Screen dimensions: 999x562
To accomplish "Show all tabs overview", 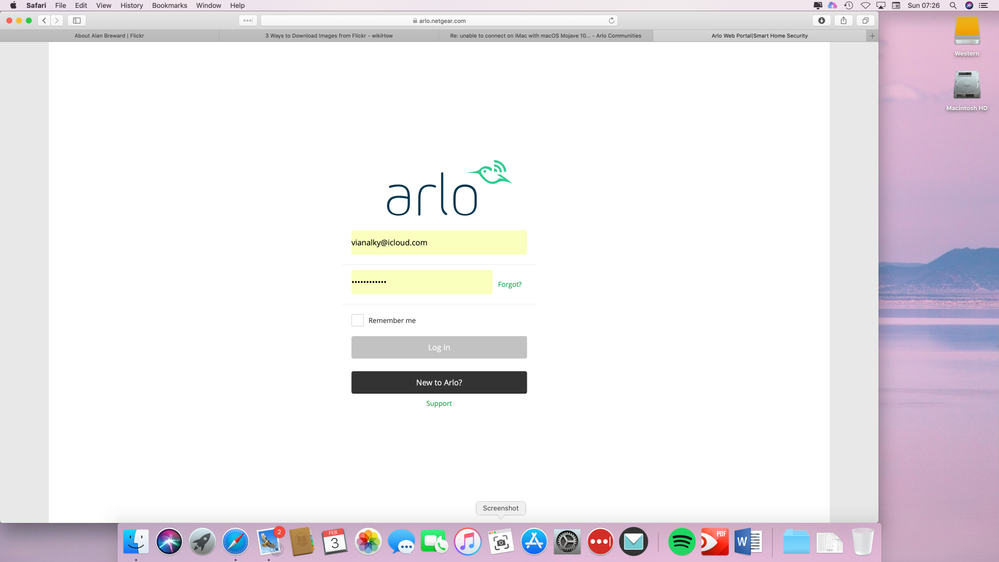I will pyautogui.click(x=865, y=20).
